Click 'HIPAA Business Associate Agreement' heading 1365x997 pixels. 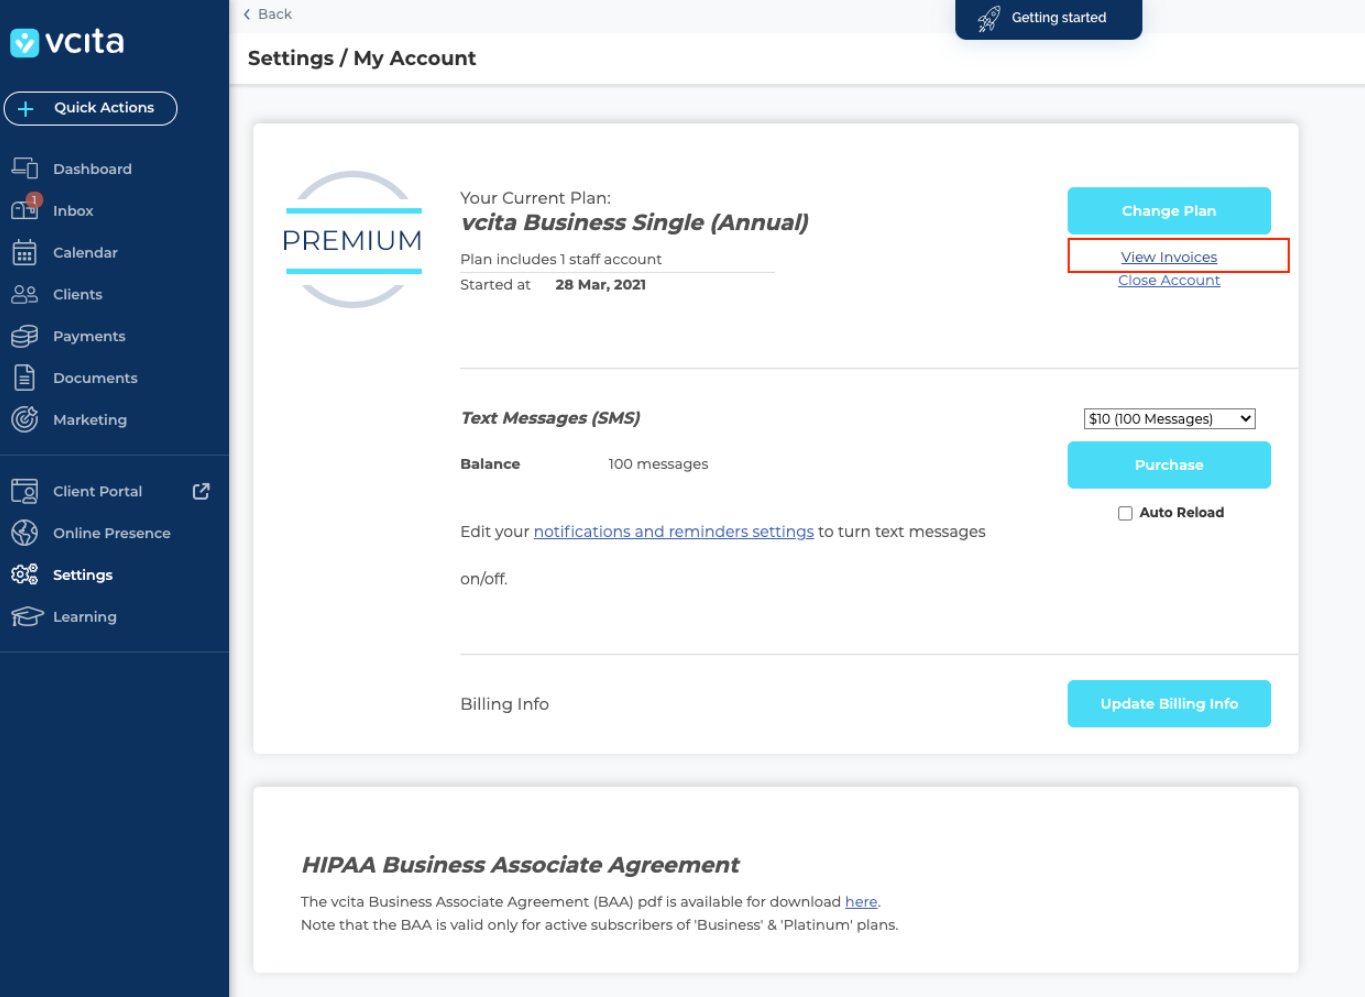pos(520,865)
